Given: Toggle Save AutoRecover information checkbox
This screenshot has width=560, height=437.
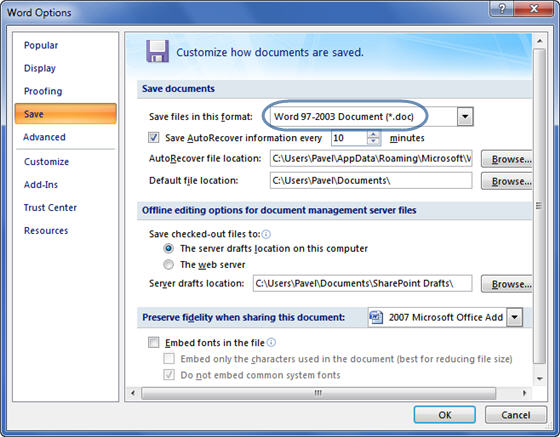Looking at the screenshot, I should point(154,137).
